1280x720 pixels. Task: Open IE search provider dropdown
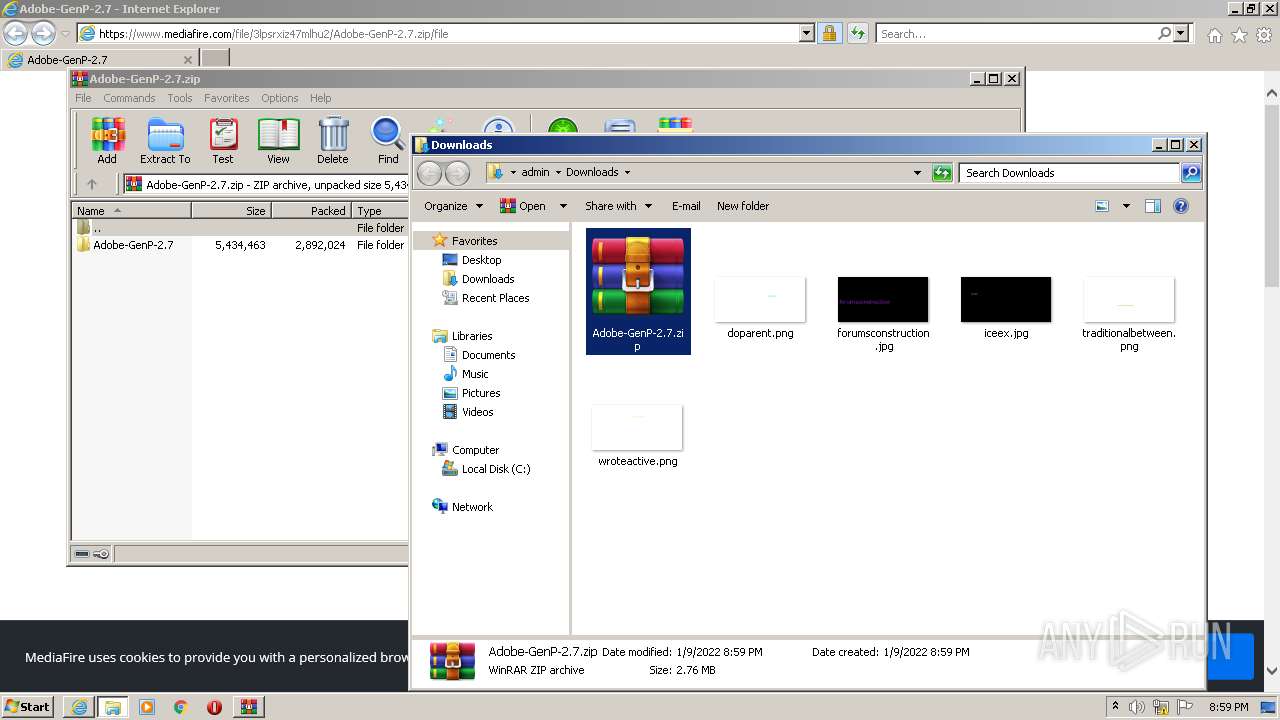pyautogui.click(x=1182, y=34)
